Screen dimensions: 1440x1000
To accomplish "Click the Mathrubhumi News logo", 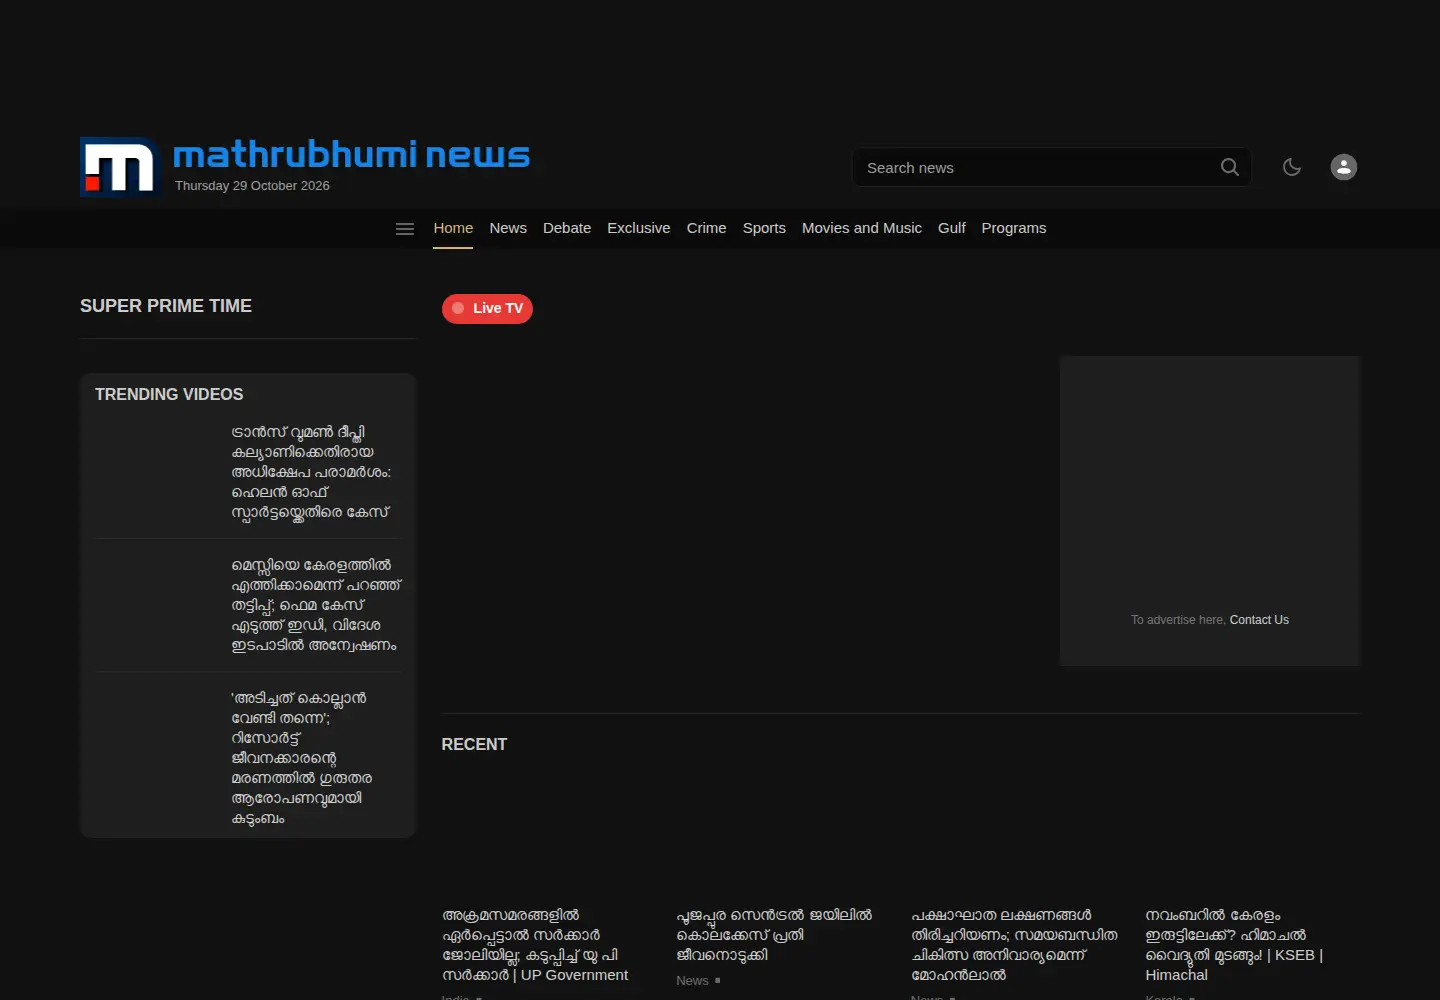I will 305,166.
